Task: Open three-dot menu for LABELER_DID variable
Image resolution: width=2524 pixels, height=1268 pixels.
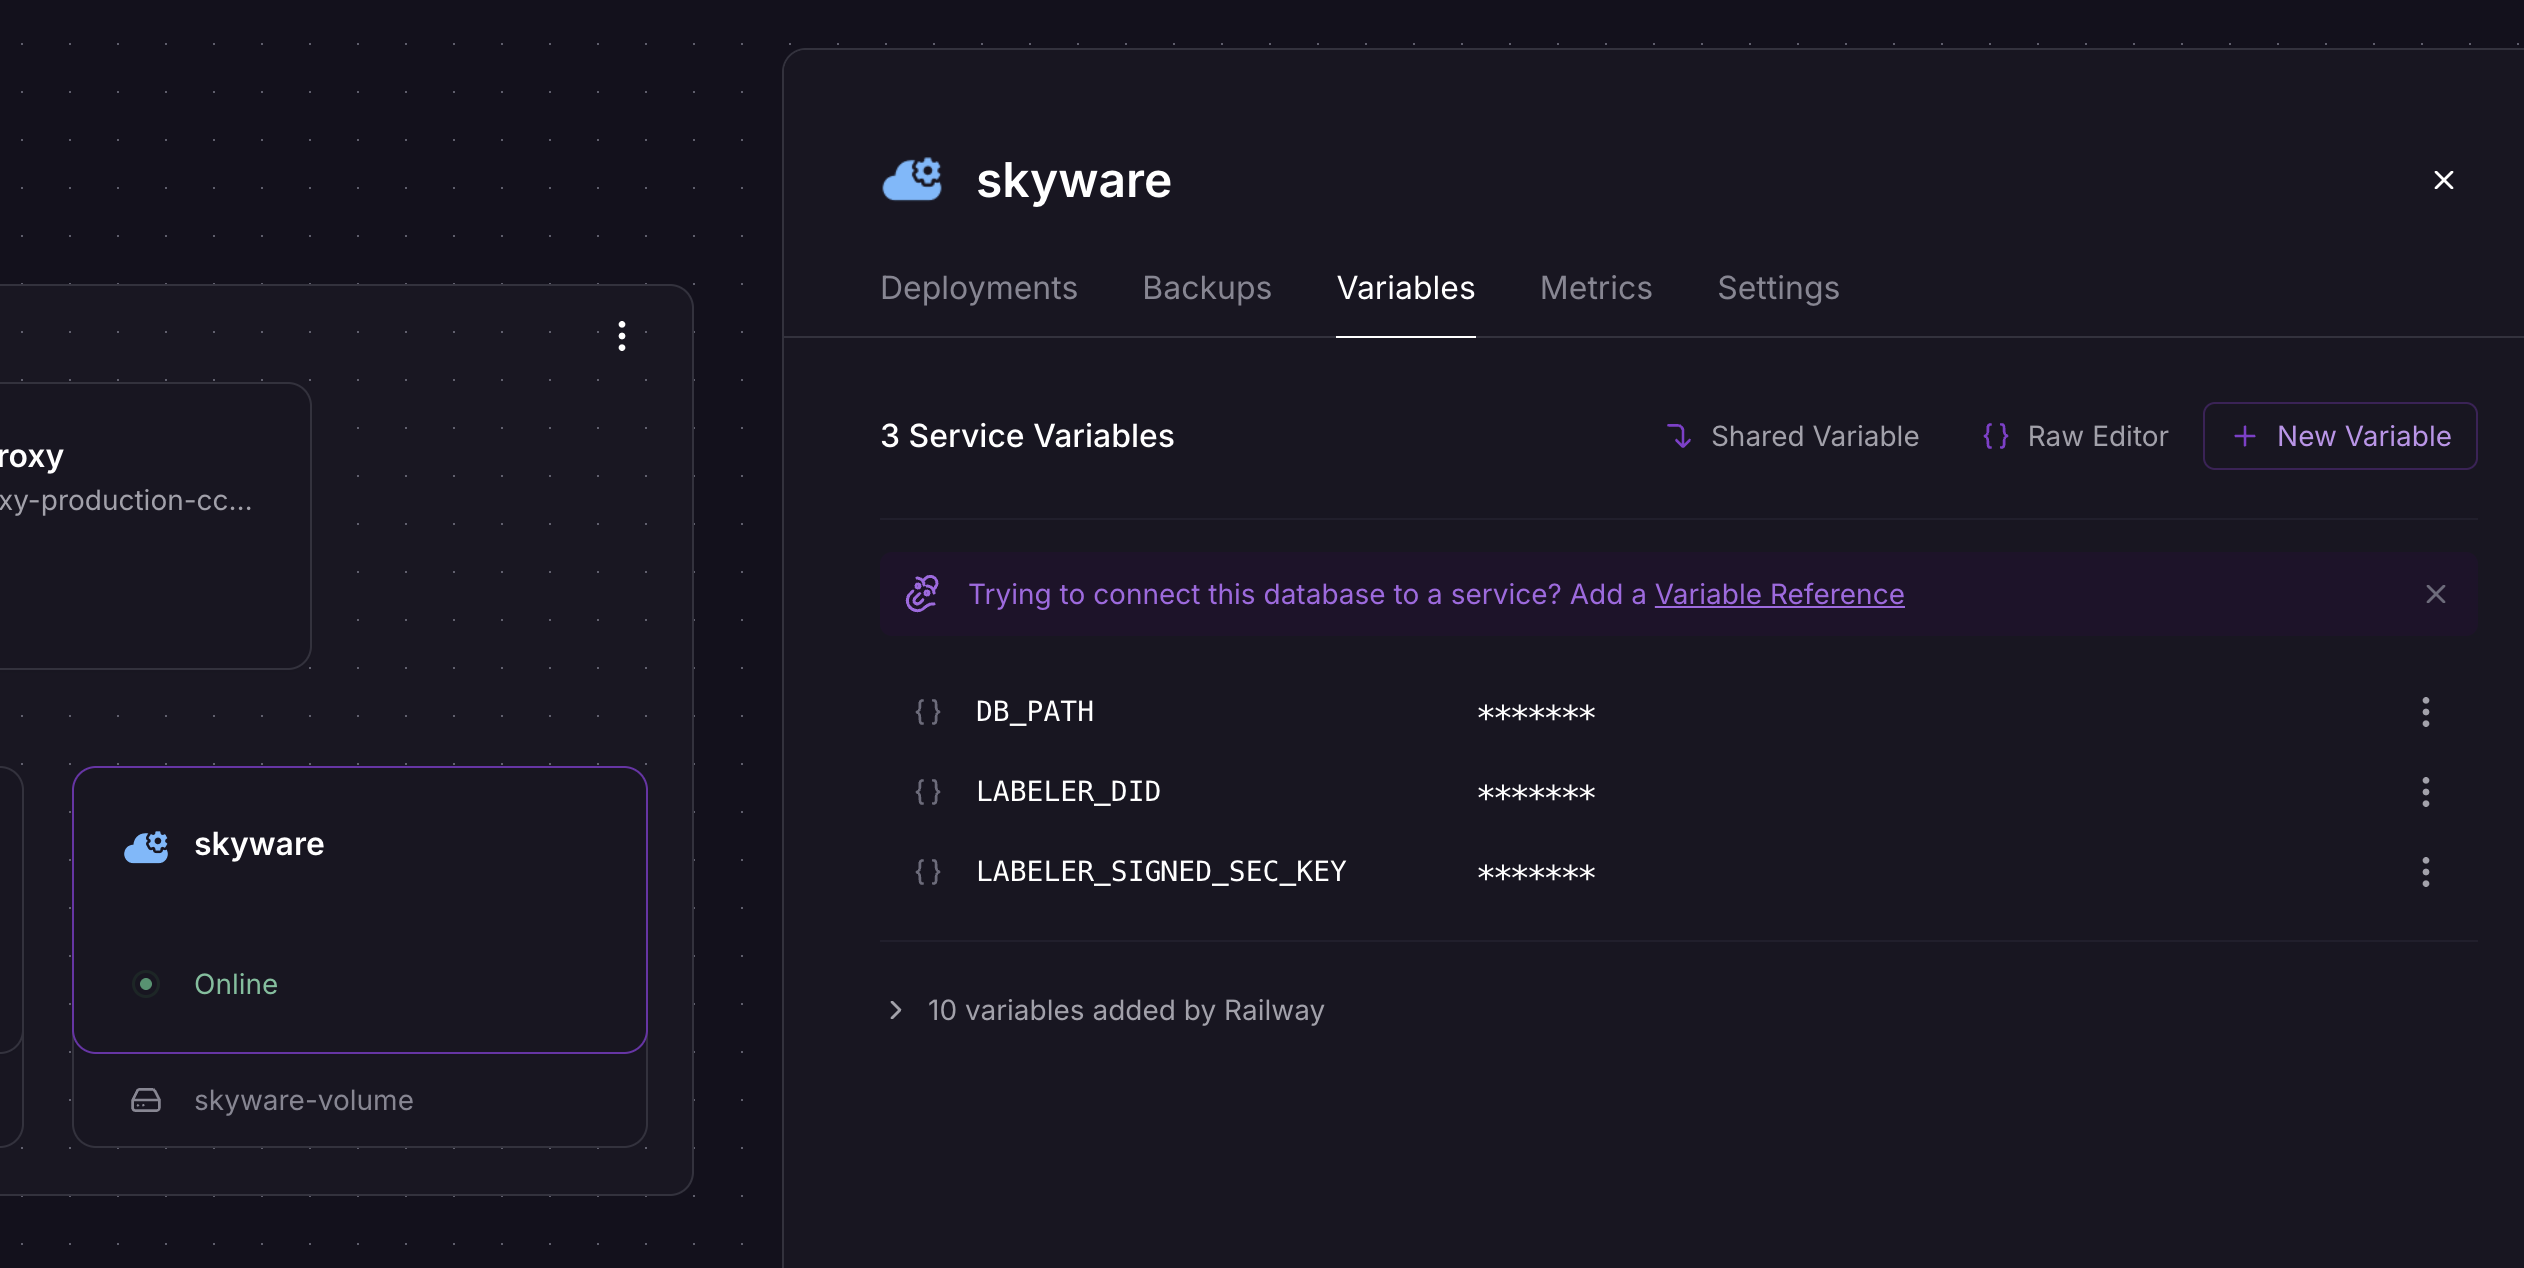Action: (x=2425, y=792)
